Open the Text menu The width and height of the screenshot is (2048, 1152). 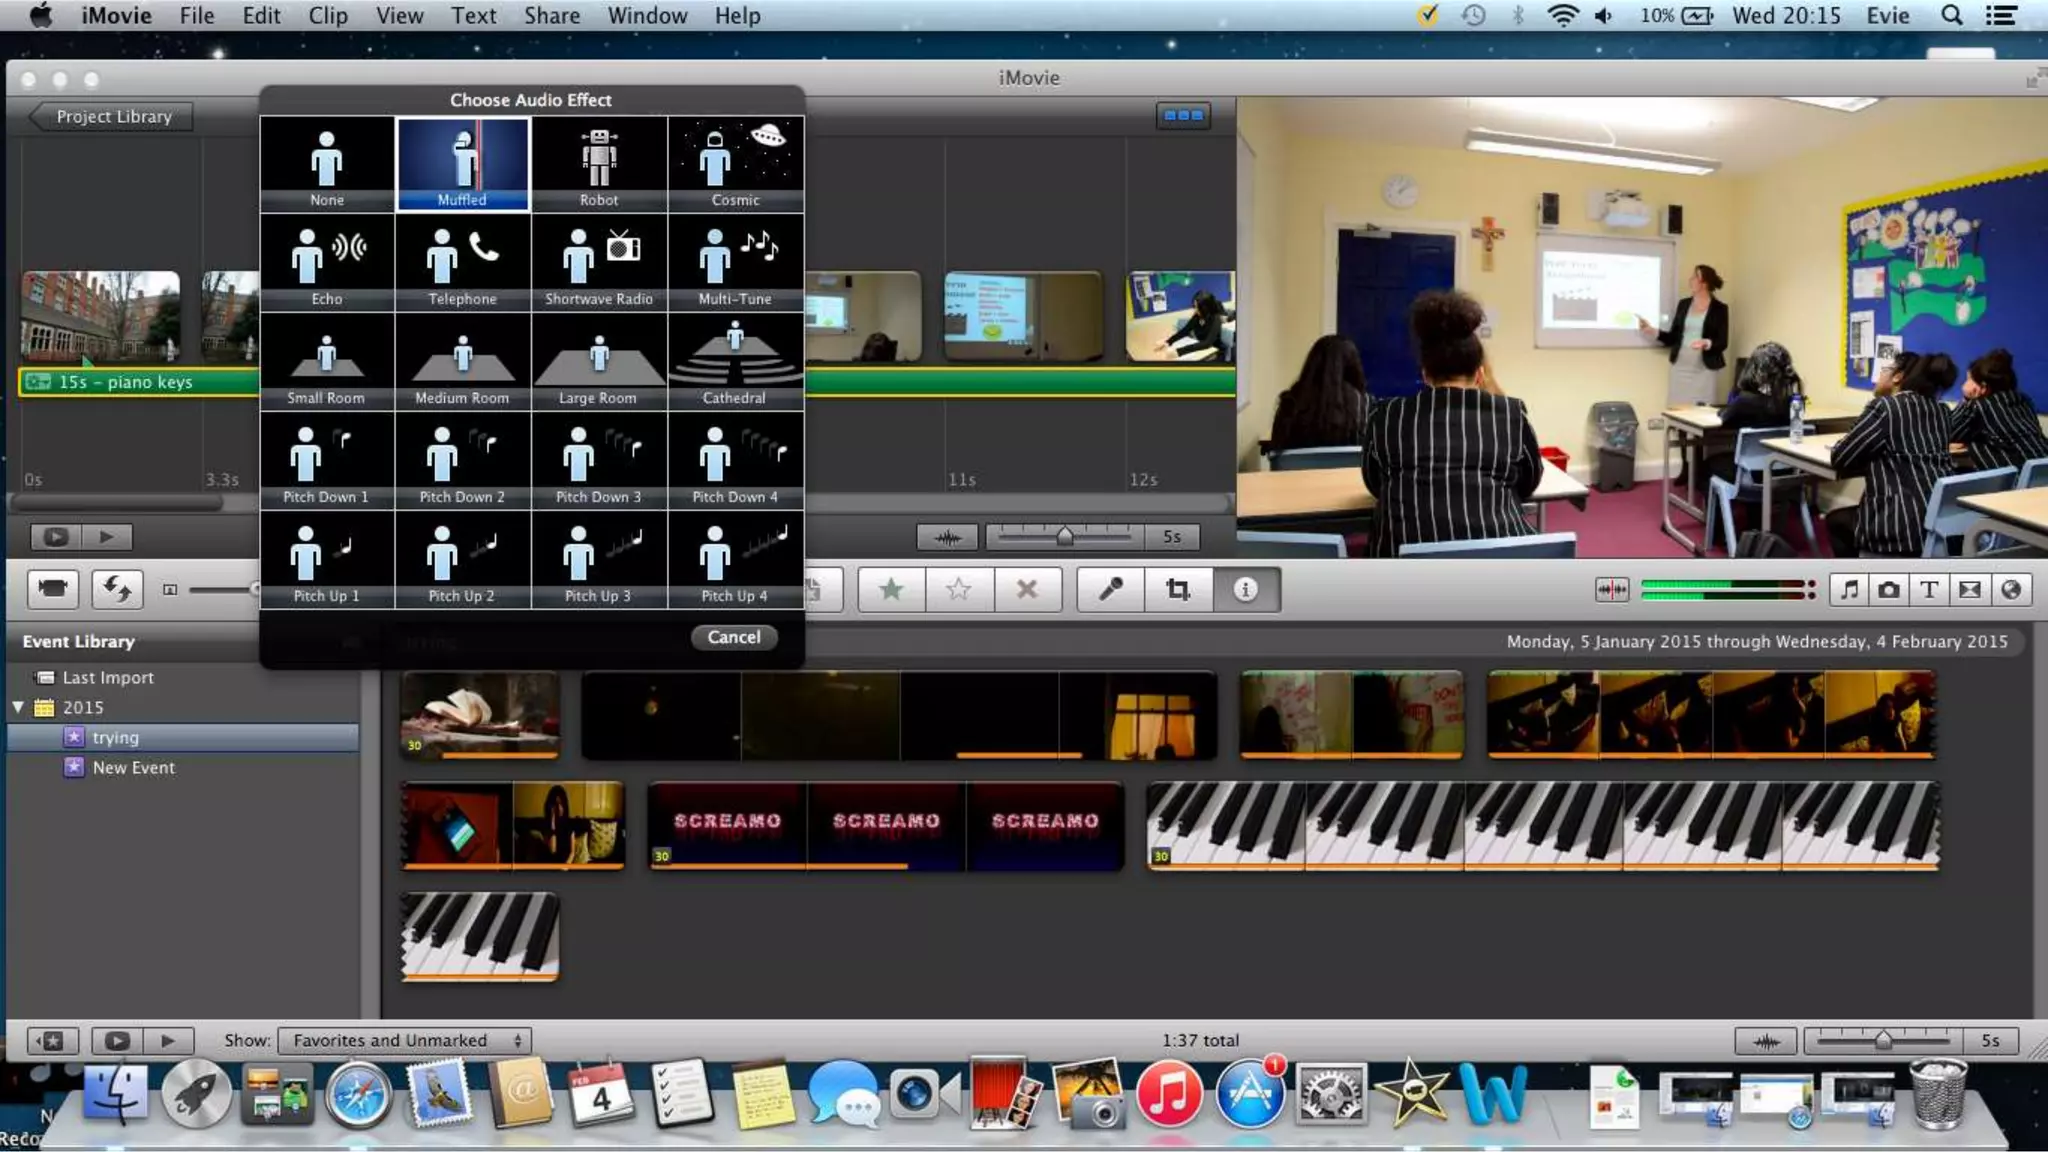[474, 16]
